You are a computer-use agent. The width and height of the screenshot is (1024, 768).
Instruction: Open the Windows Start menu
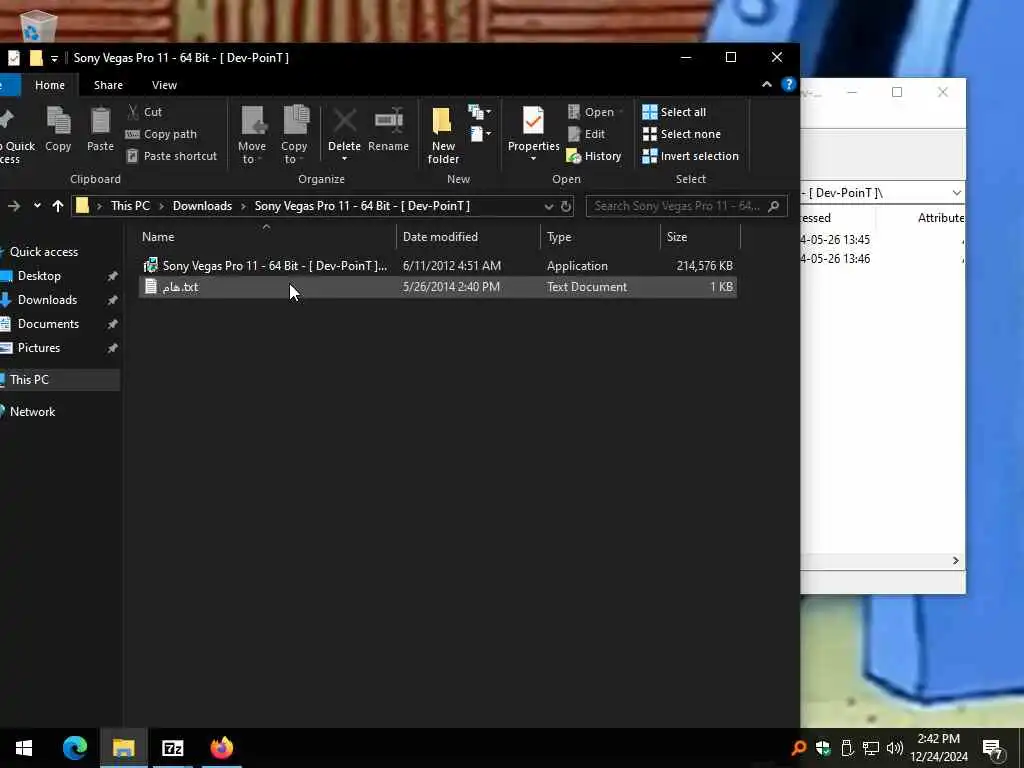pos(24,748)
